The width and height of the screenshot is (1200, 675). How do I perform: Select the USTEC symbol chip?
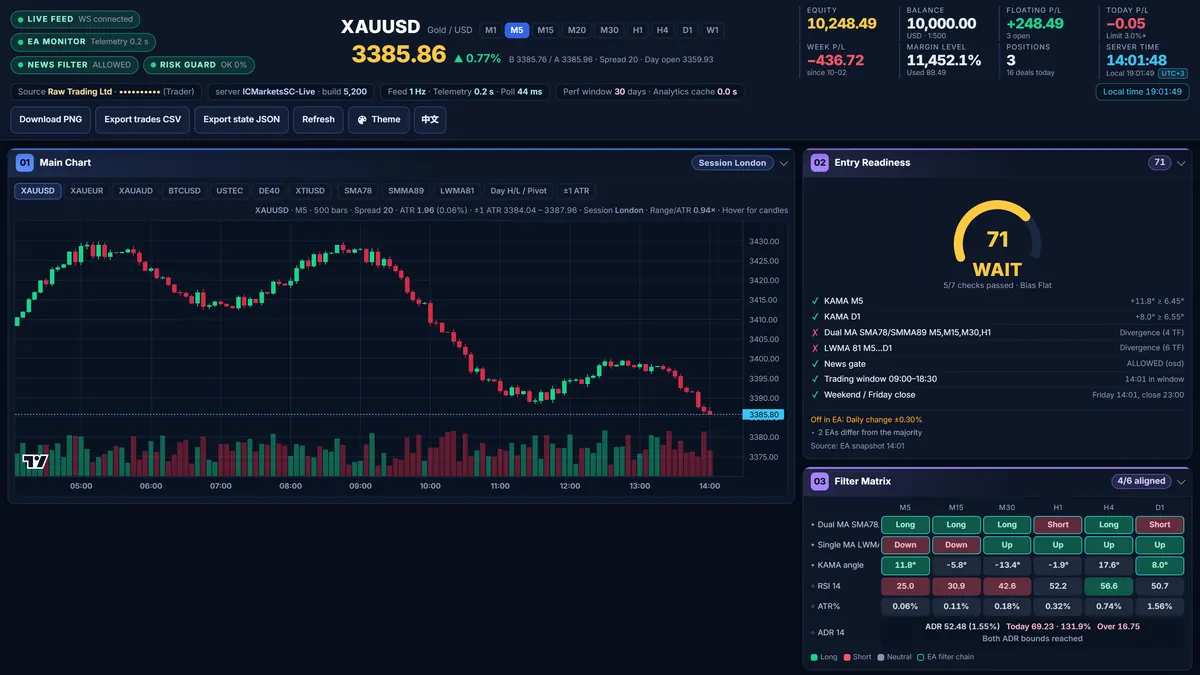[x=230, y=190]
